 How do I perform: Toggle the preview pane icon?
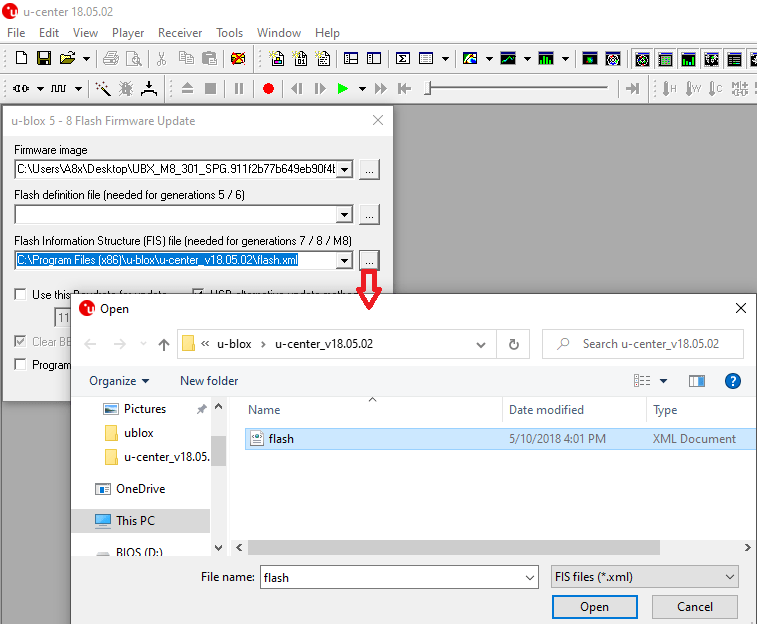point(697,381)
